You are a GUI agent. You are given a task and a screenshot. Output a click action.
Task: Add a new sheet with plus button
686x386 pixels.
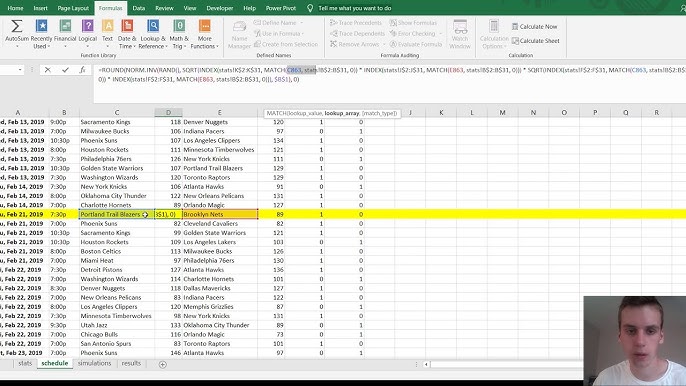click(x=163, y=364)
